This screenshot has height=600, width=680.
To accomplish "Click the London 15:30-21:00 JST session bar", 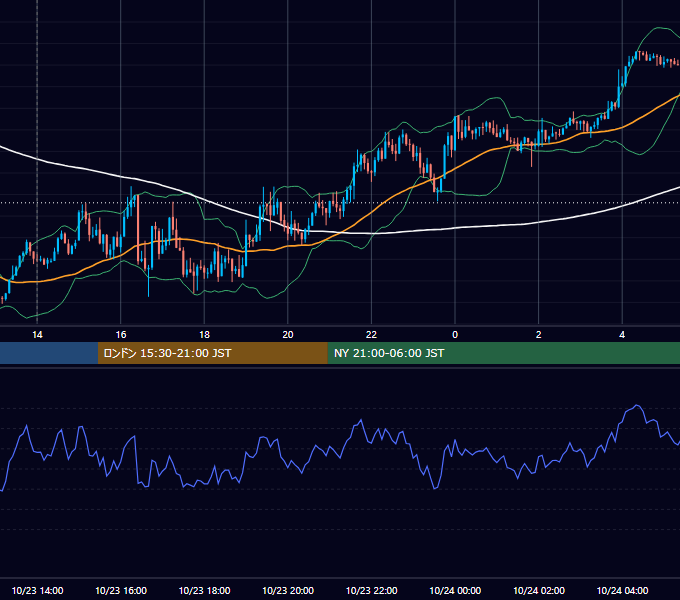I will 212,353.
